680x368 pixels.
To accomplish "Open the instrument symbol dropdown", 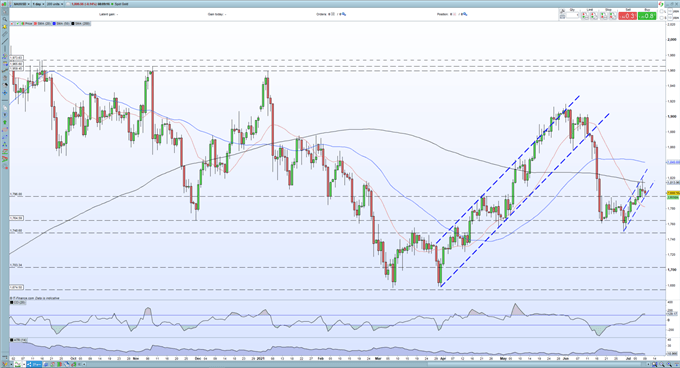I will [x=21, y=4].
